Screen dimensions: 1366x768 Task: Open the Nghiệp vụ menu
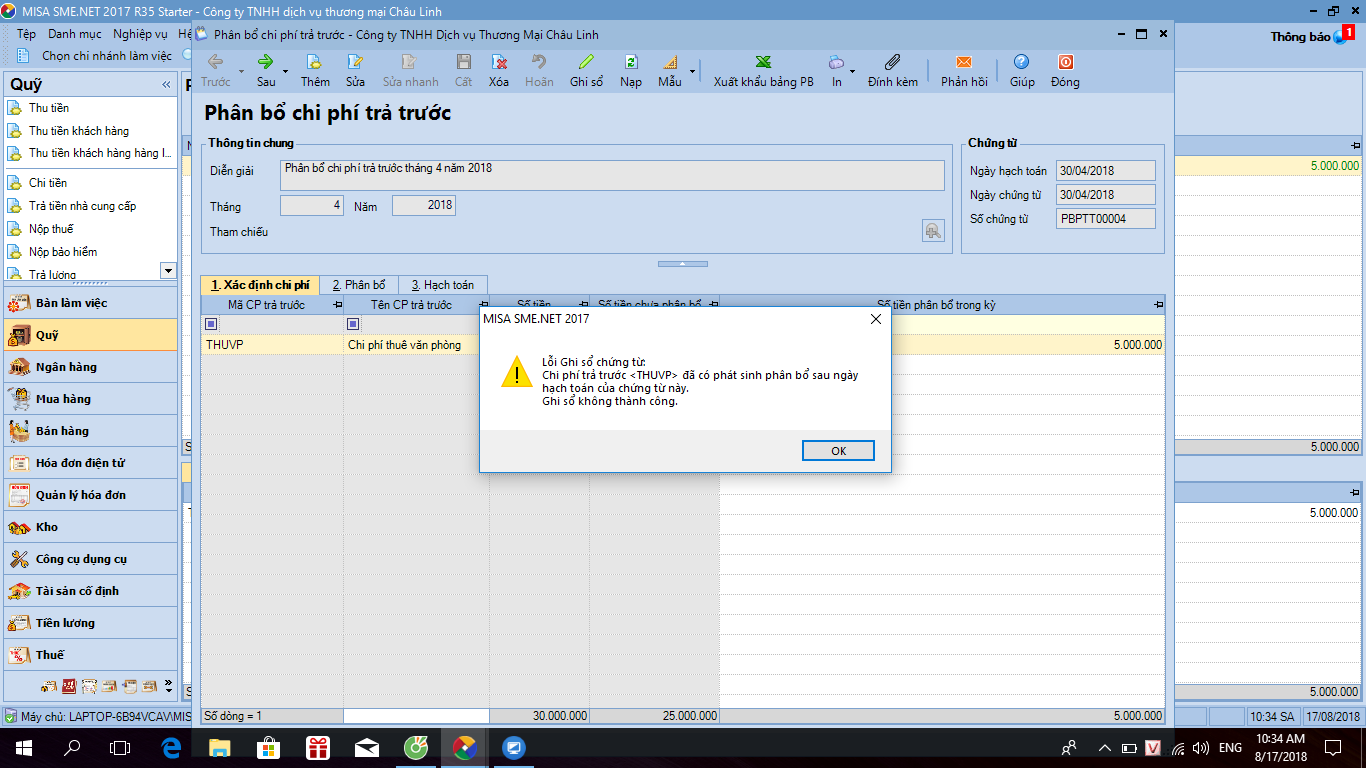click(x=140, y=34)
